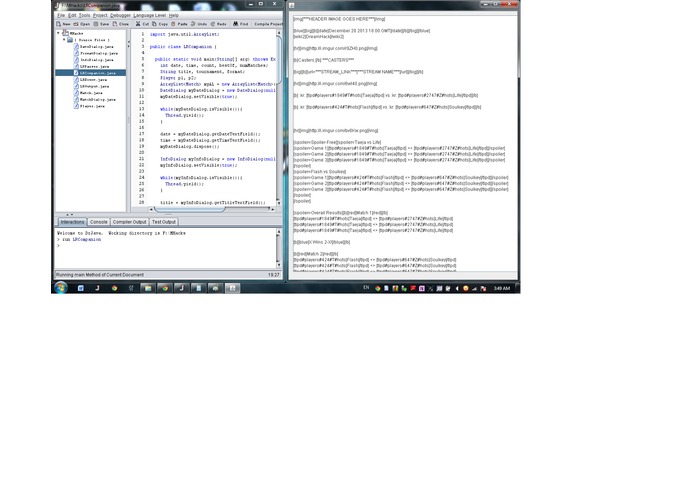
Task: Click the code editor vertical scrollbar
Action: pyautogui.click(x=279, y=117)
